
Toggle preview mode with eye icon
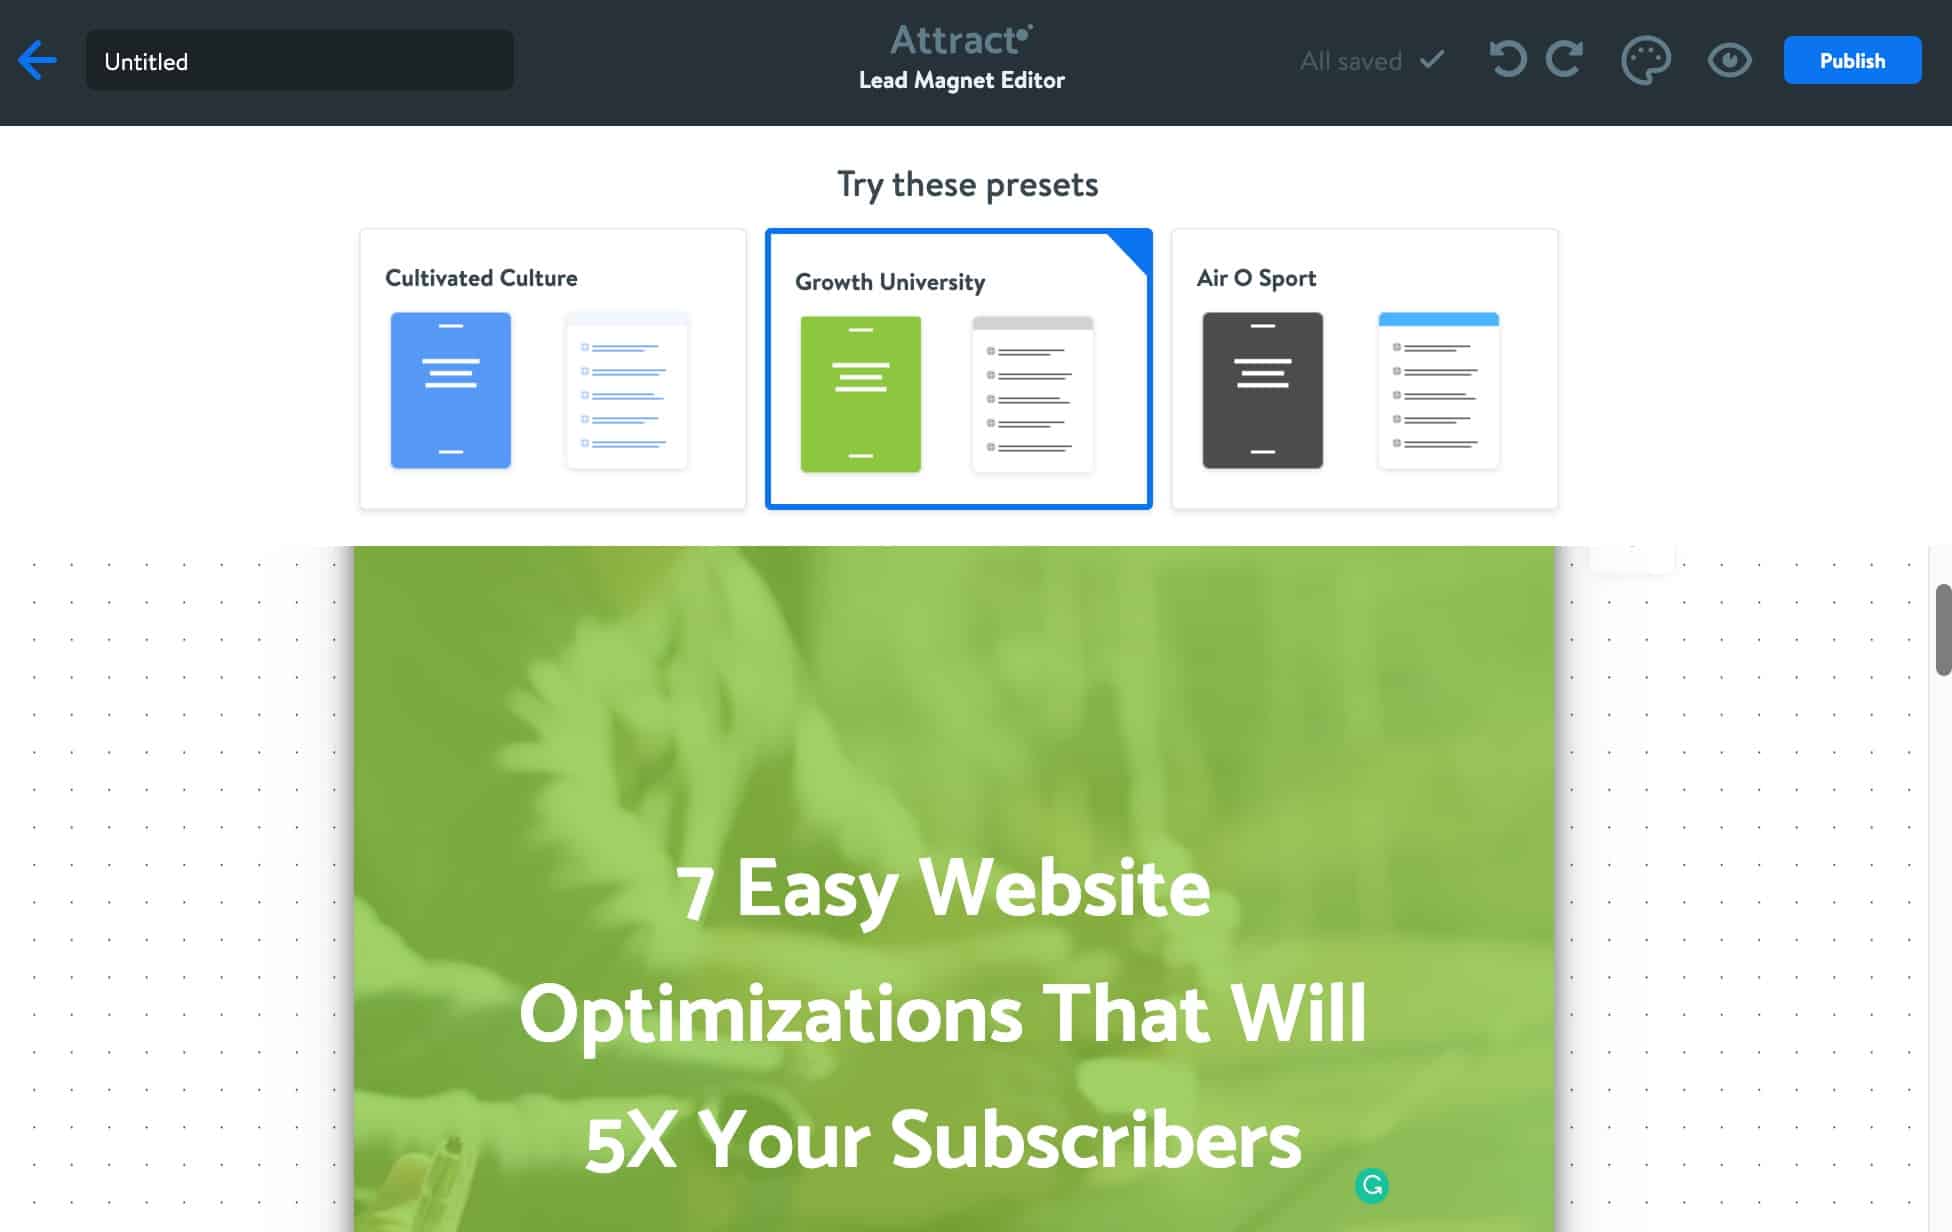pyautogui.click(x=1728, y=60)
